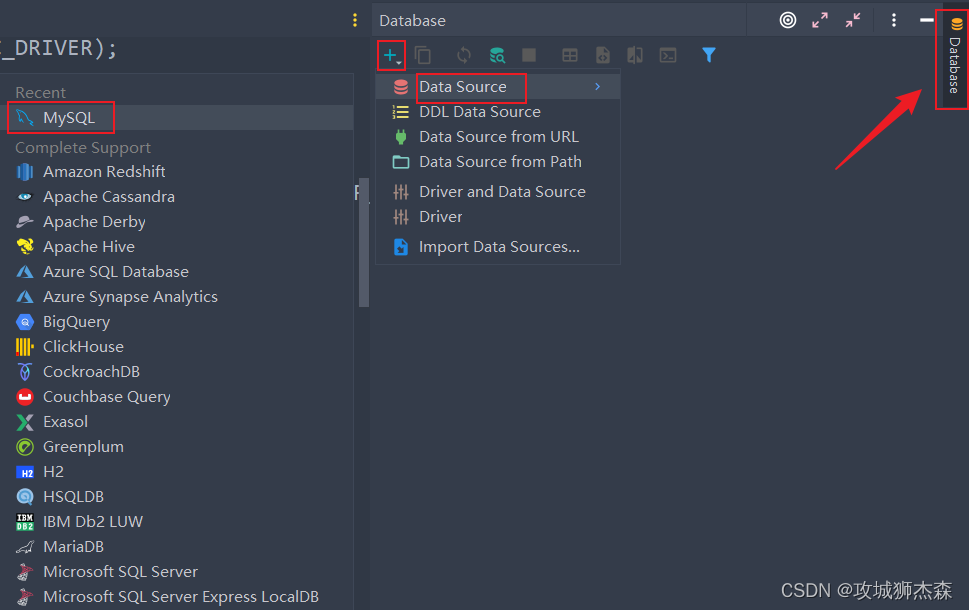Image resolution: width=969 pixels, height=610 pixels.
Task: Select IBM Db2 LUW data source
Action: tap(177, 522)
